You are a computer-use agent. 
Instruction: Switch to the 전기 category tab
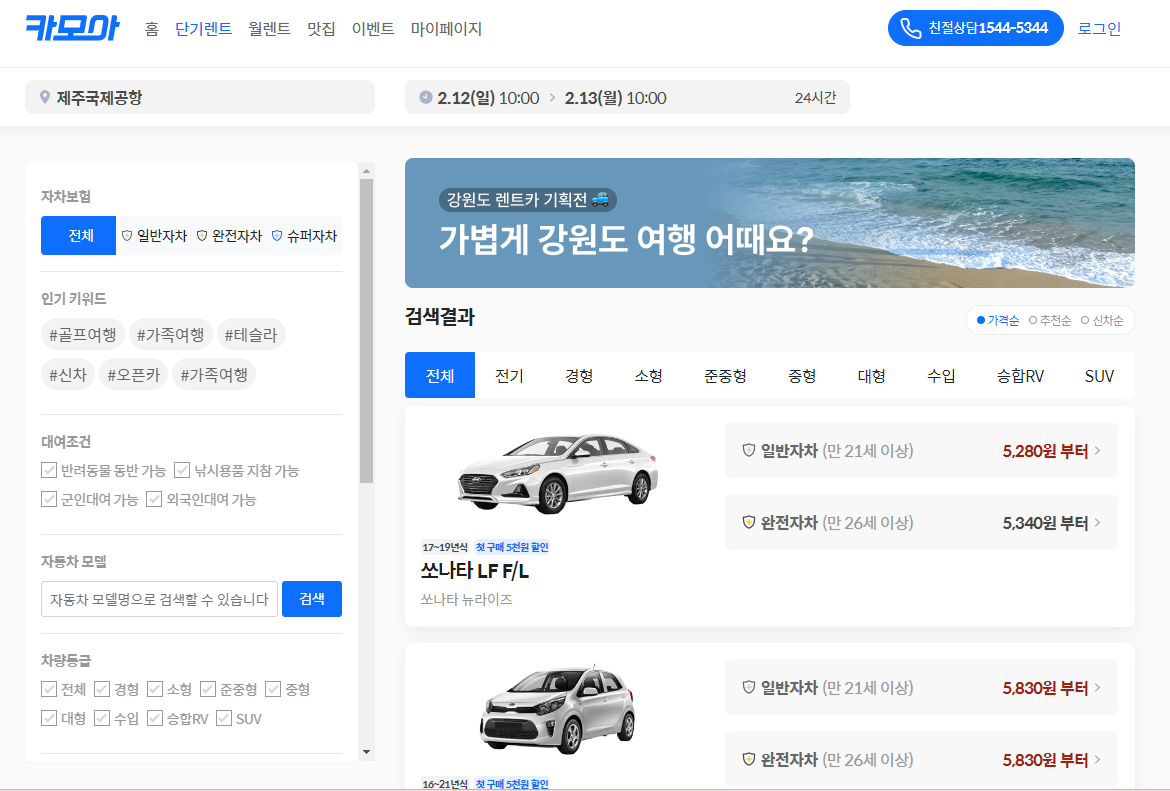pyautogui.click(x=510, y=375)
